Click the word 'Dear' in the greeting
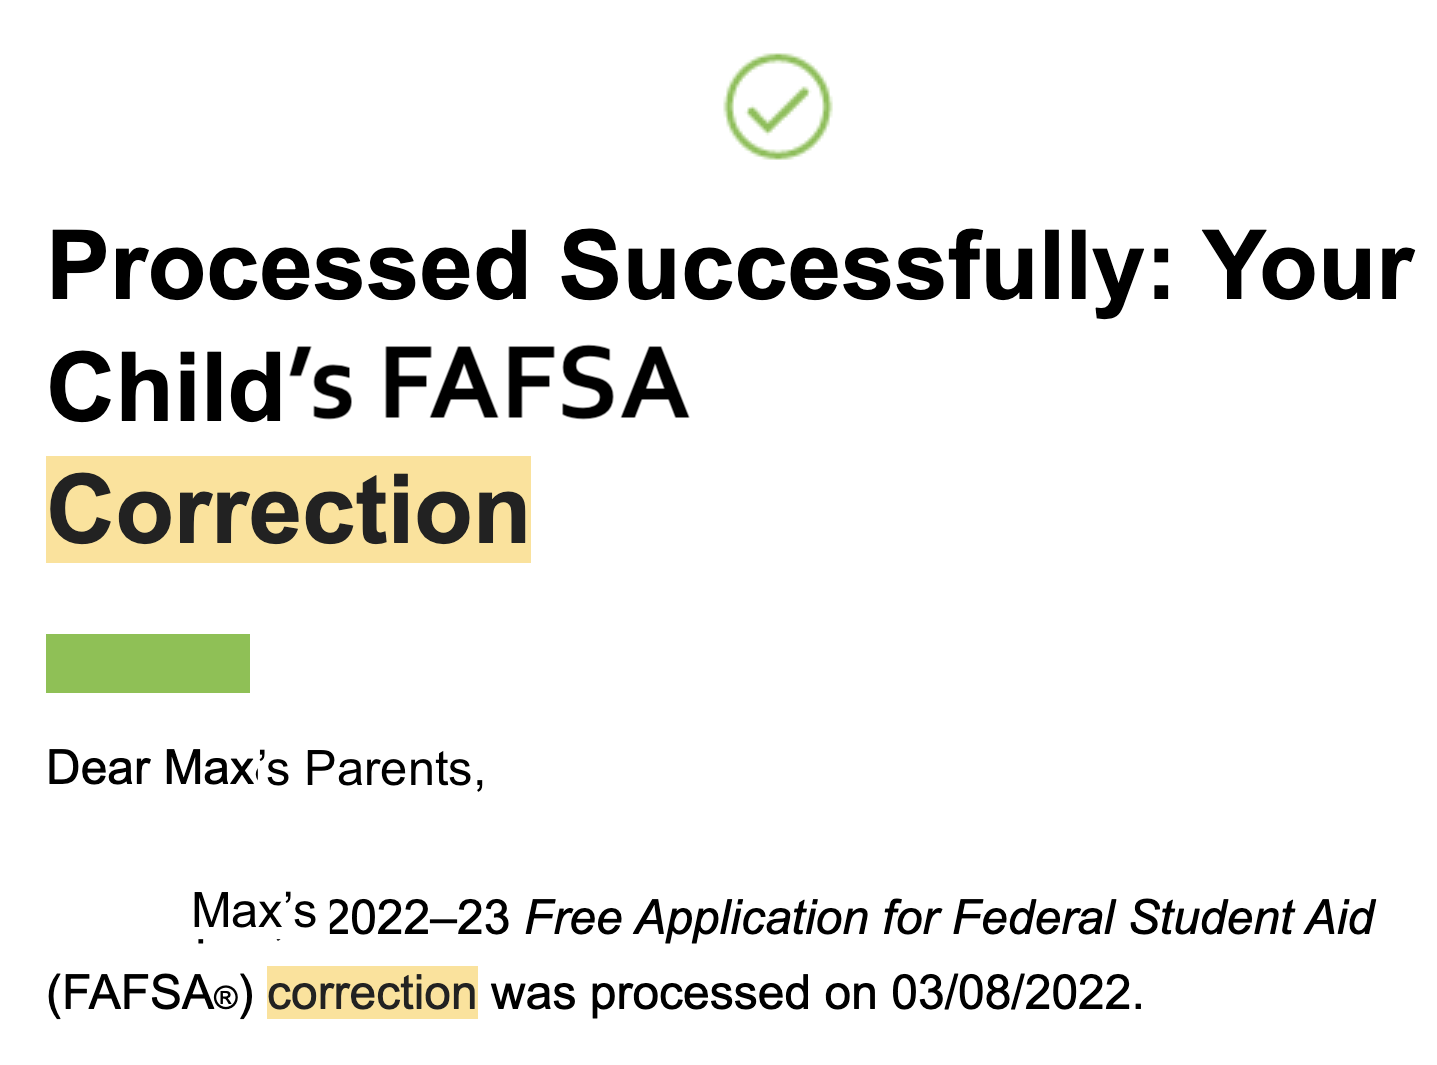Image resolution: width=1437 pixels, height=1065 pixels. [98, 768]
